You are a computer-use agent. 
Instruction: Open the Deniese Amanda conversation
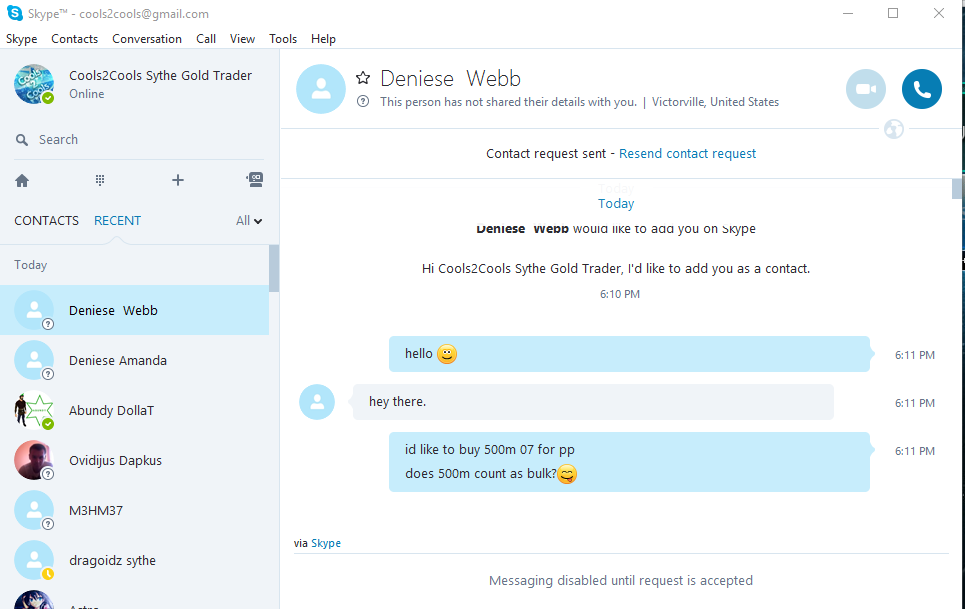(x=134, y=360)
